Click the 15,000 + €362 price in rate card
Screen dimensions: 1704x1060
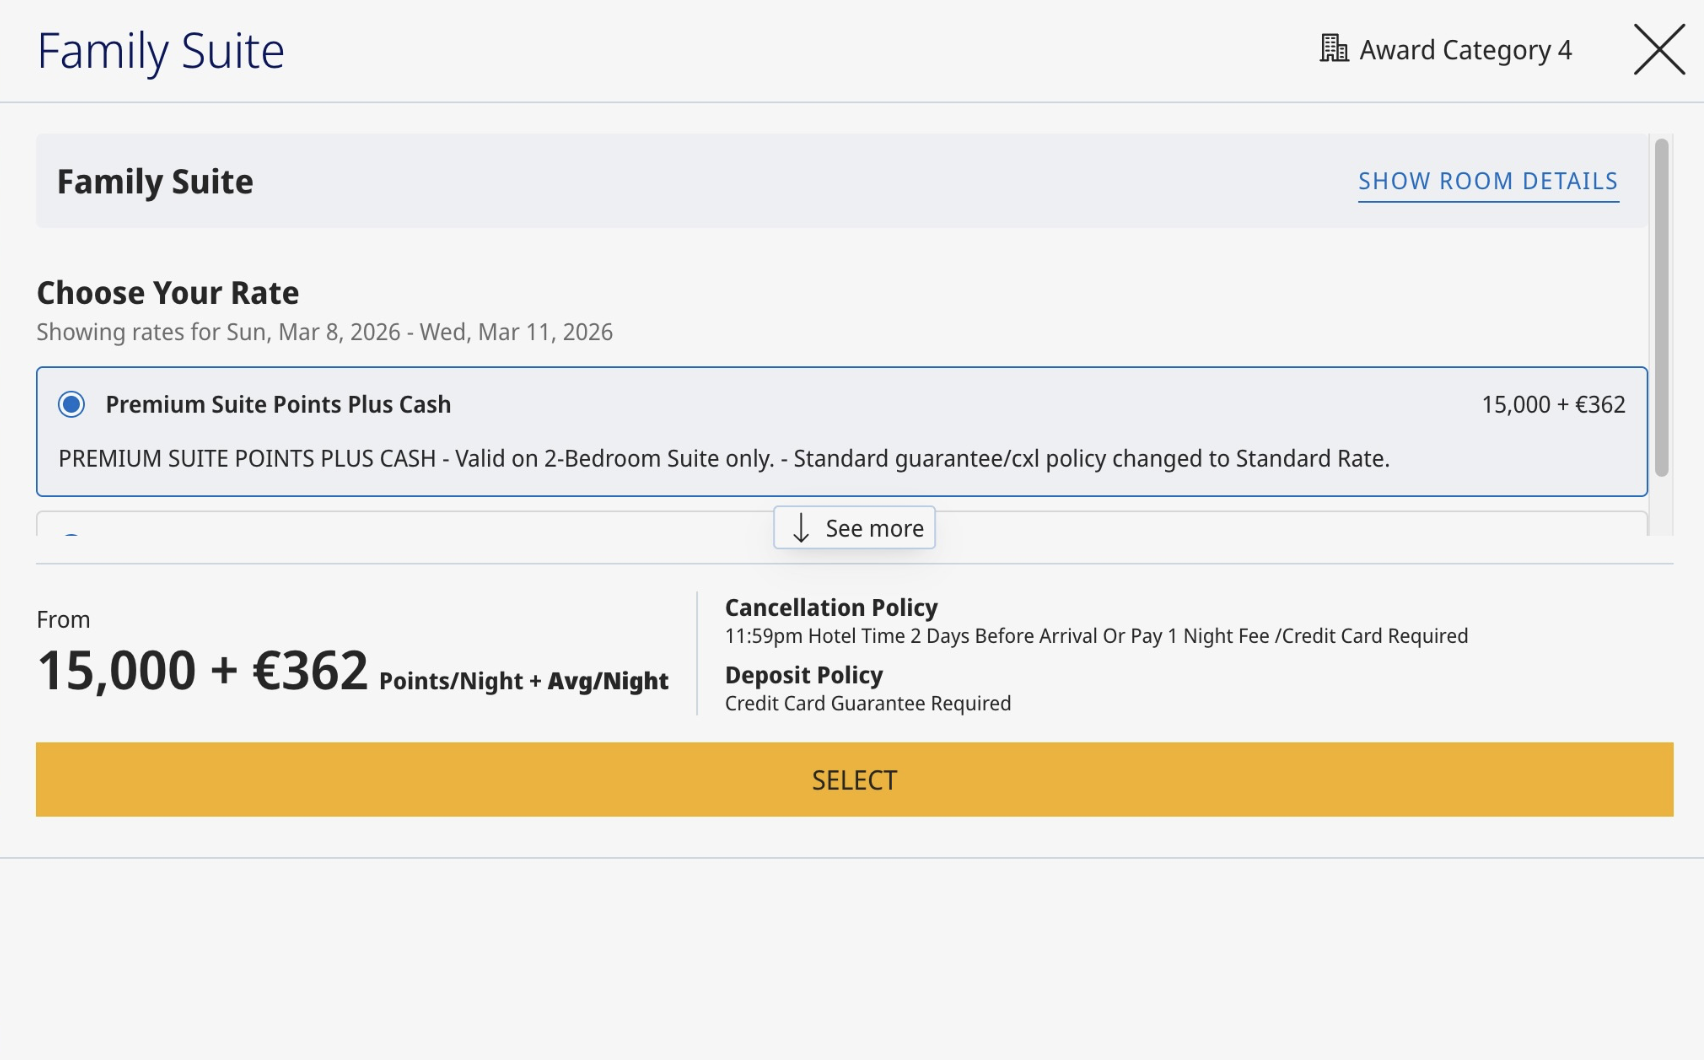[1552, 405]
